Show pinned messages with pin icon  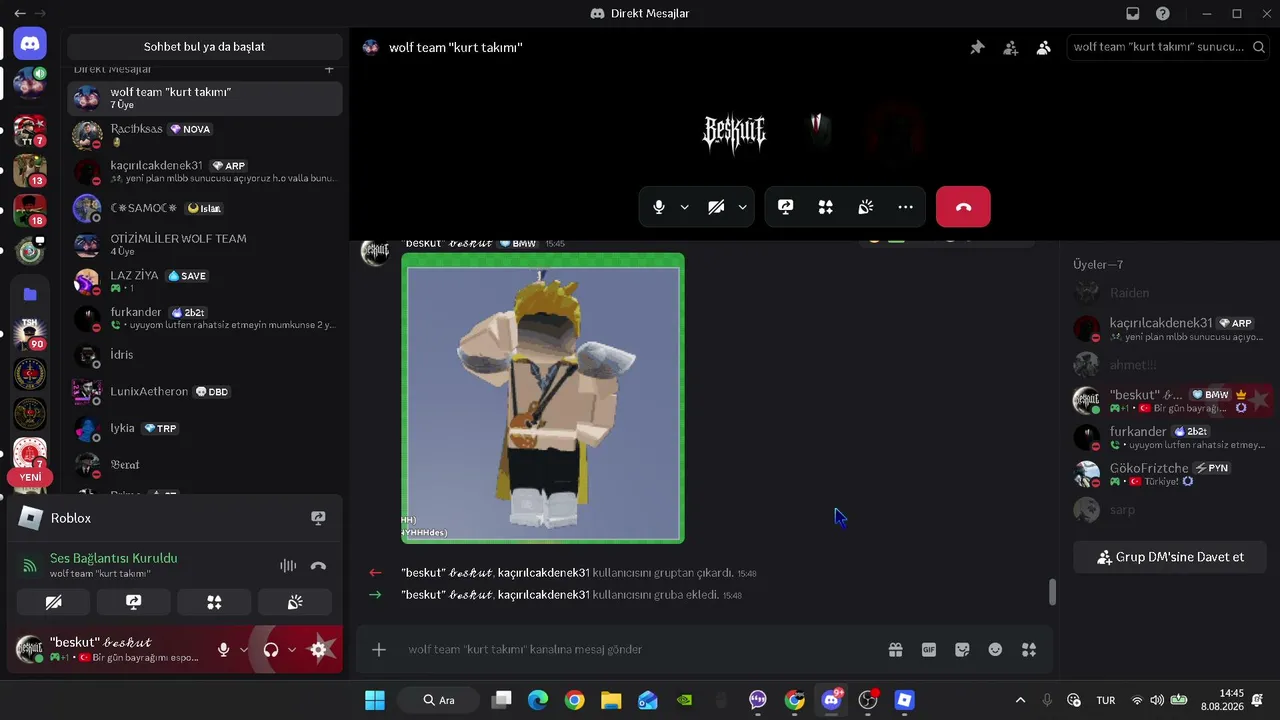click(977, 47)
